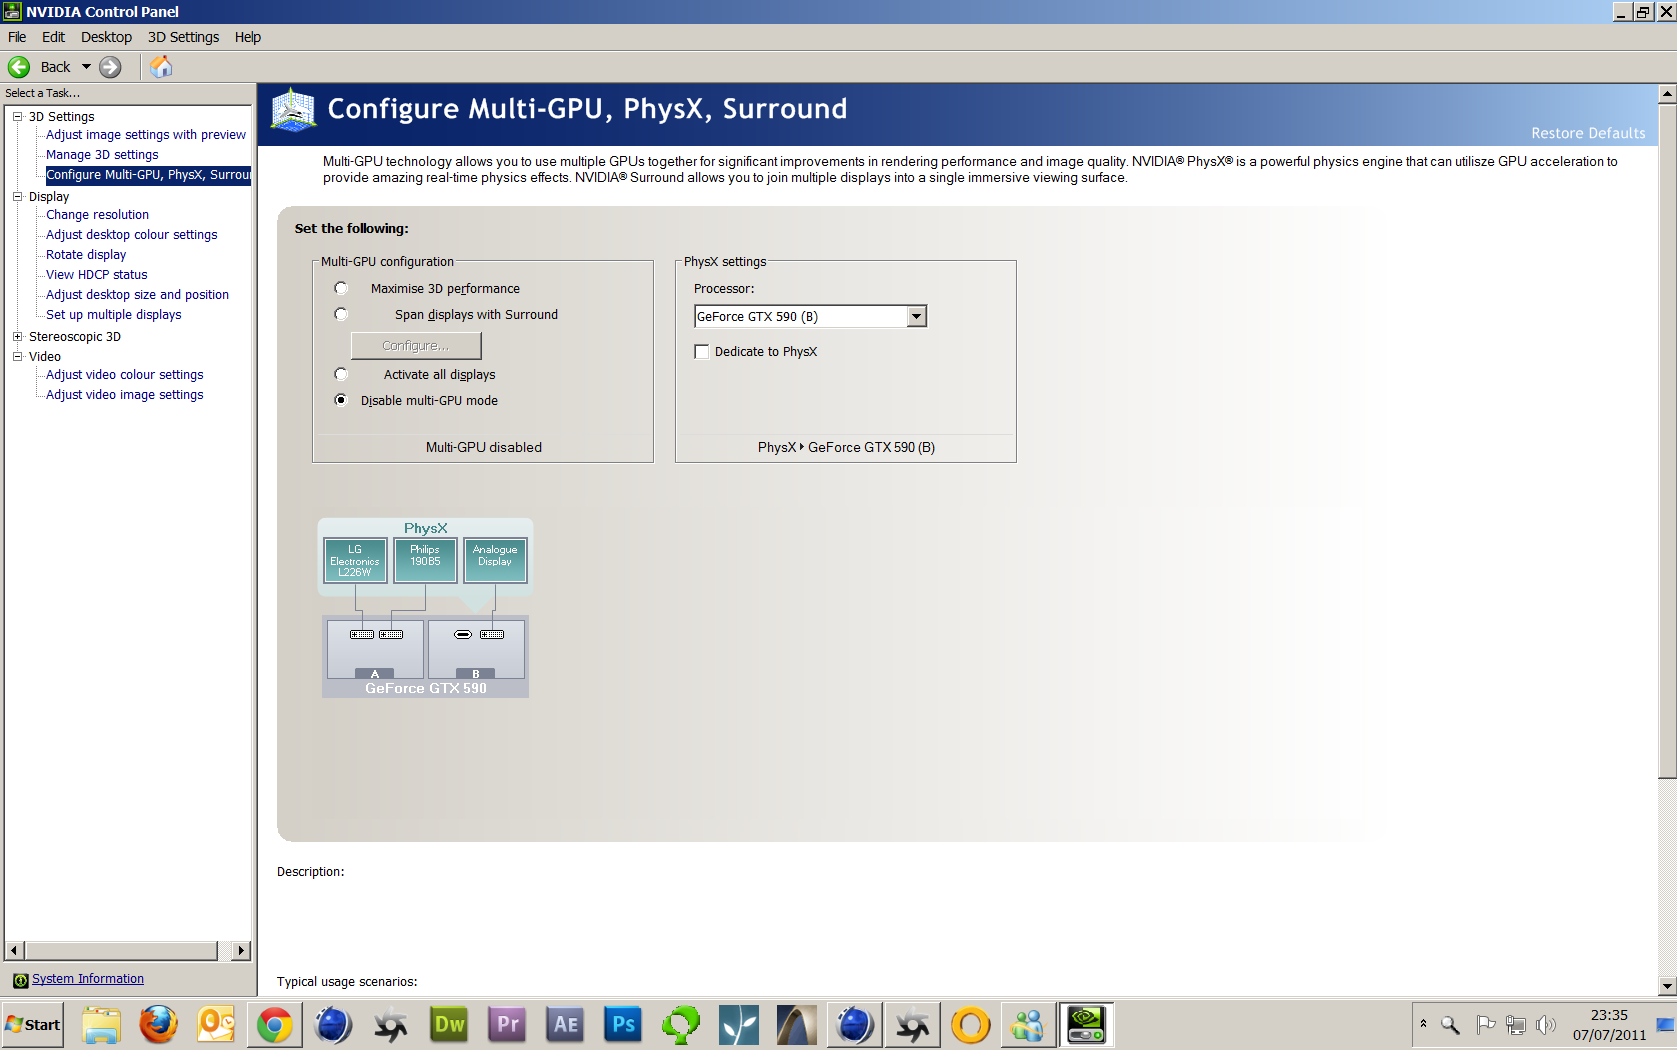Click the NVIDIA Control Panel taskbar button

point(1087,1025)
